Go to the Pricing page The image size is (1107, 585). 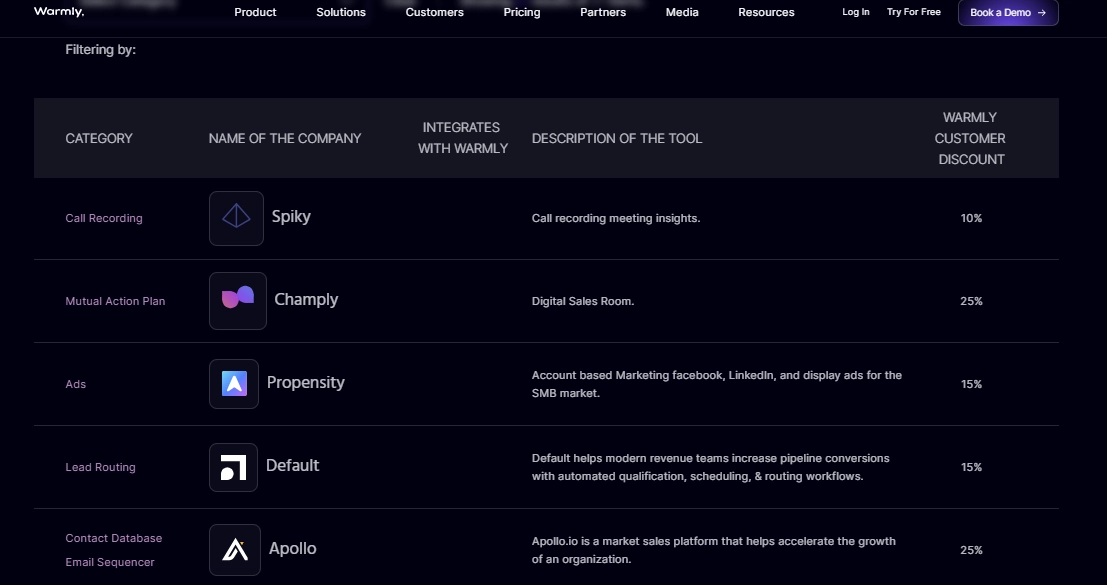click(522, 12)
